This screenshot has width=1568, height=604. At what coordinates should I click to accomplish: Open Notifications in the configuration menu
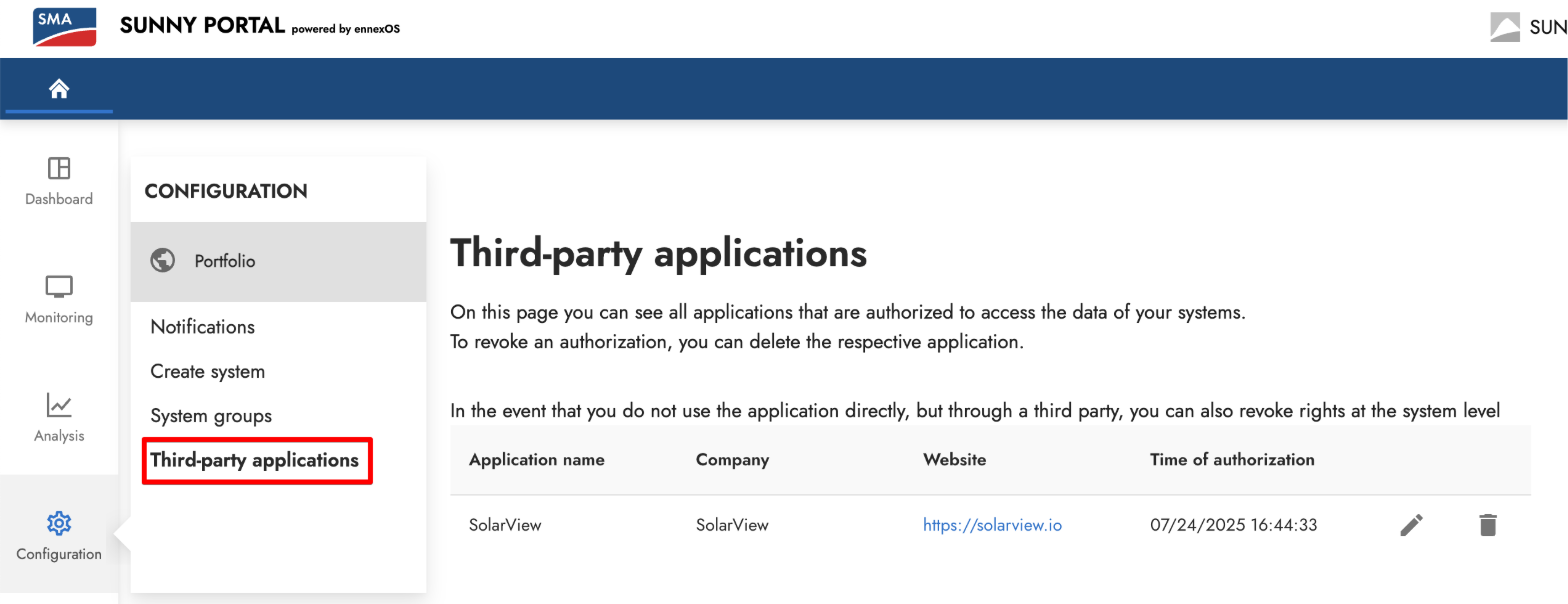pyautogui.click(x=203, y=327)
